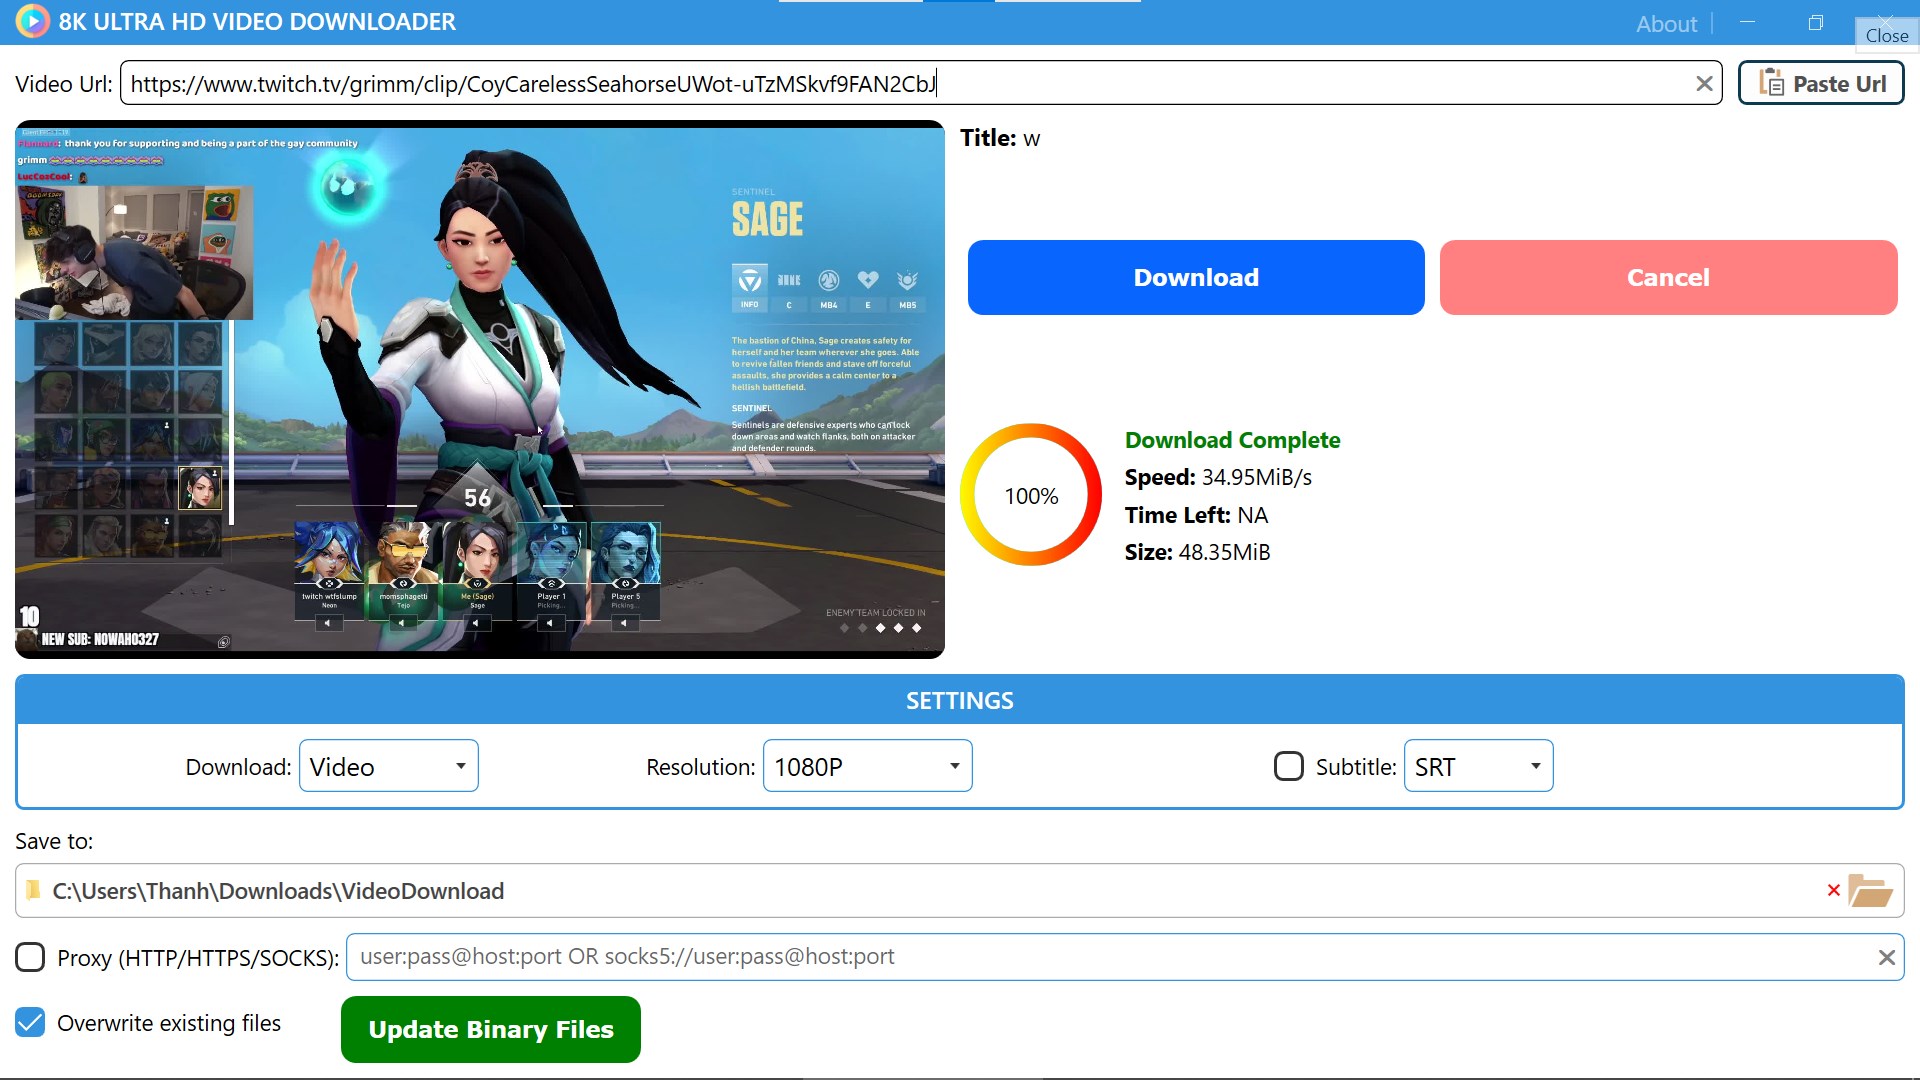
Task: Open the Subtitle format SRT dropdown
Action: click(x=1477, y=766)
